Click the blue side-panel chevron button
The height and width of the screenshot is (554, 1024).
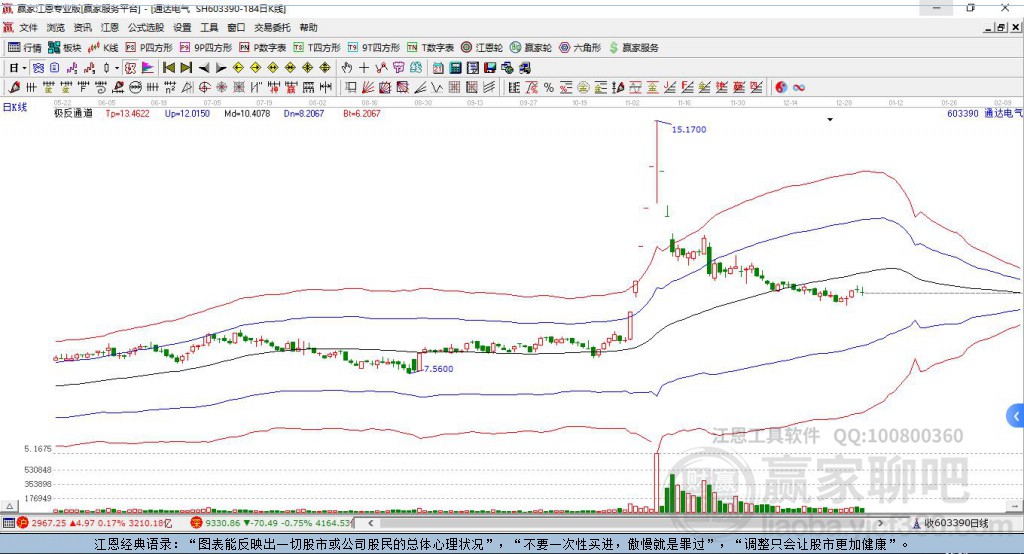(1016, 416)
